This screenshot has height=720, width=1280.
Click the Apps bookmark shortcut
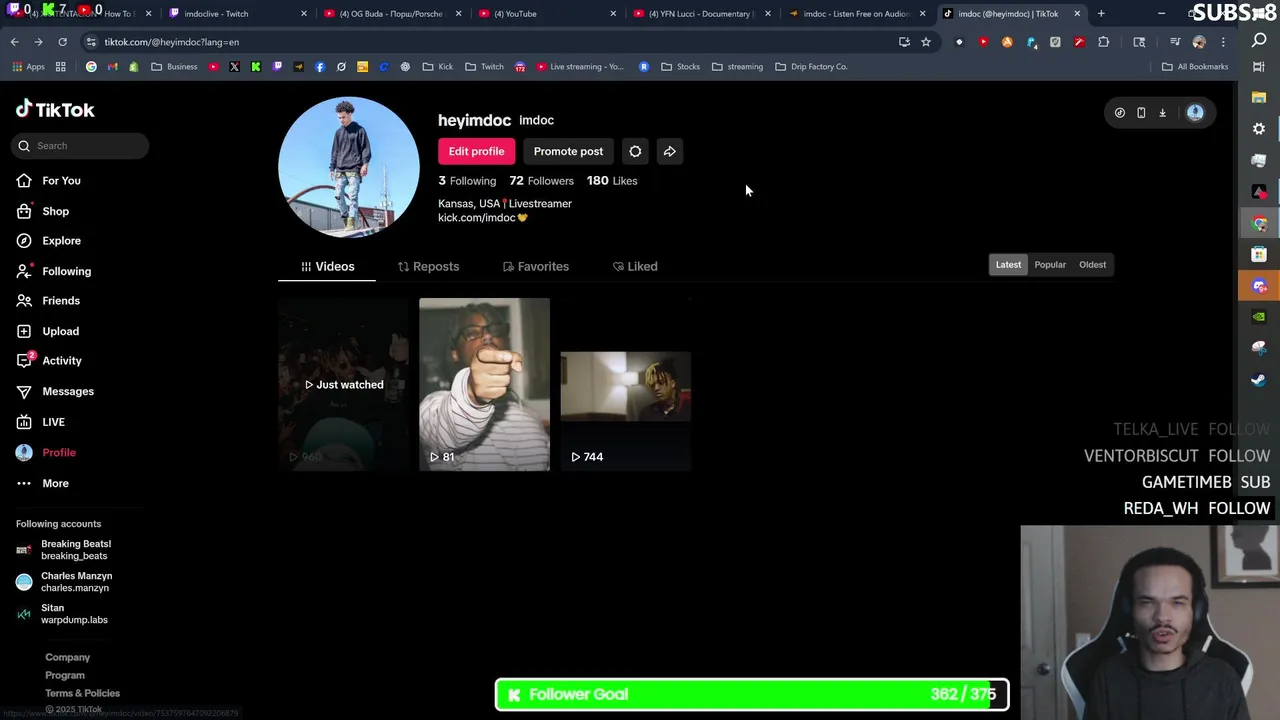[28, 67]
